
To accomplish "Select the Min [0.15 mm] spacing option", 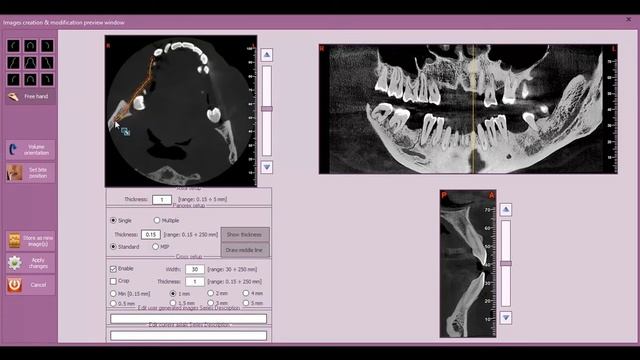I will (113, 293).
